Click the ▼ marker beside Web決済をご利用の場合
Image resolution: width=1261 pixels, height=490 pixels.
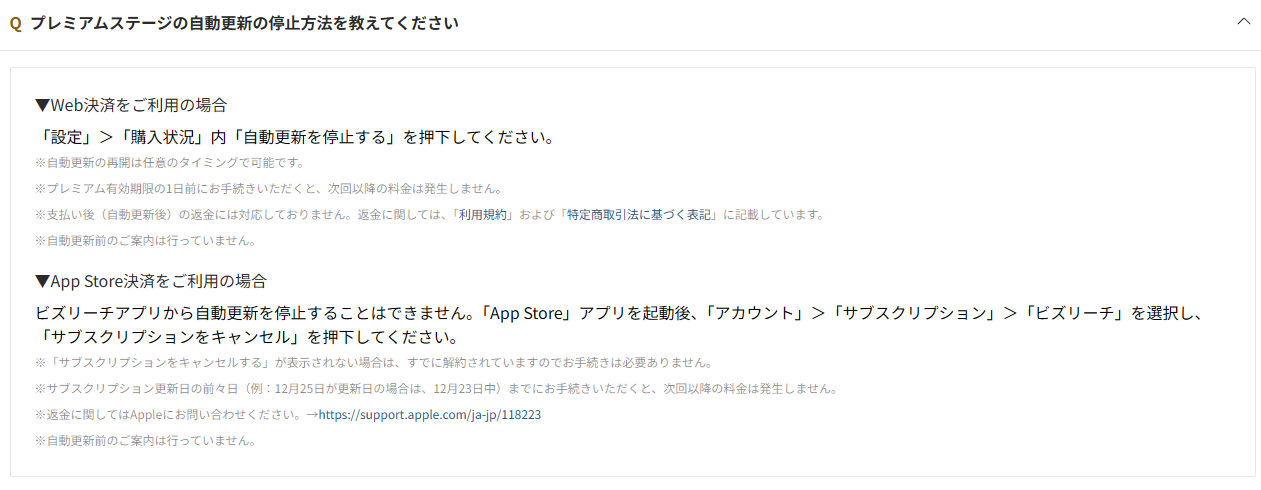pos(42,105)
